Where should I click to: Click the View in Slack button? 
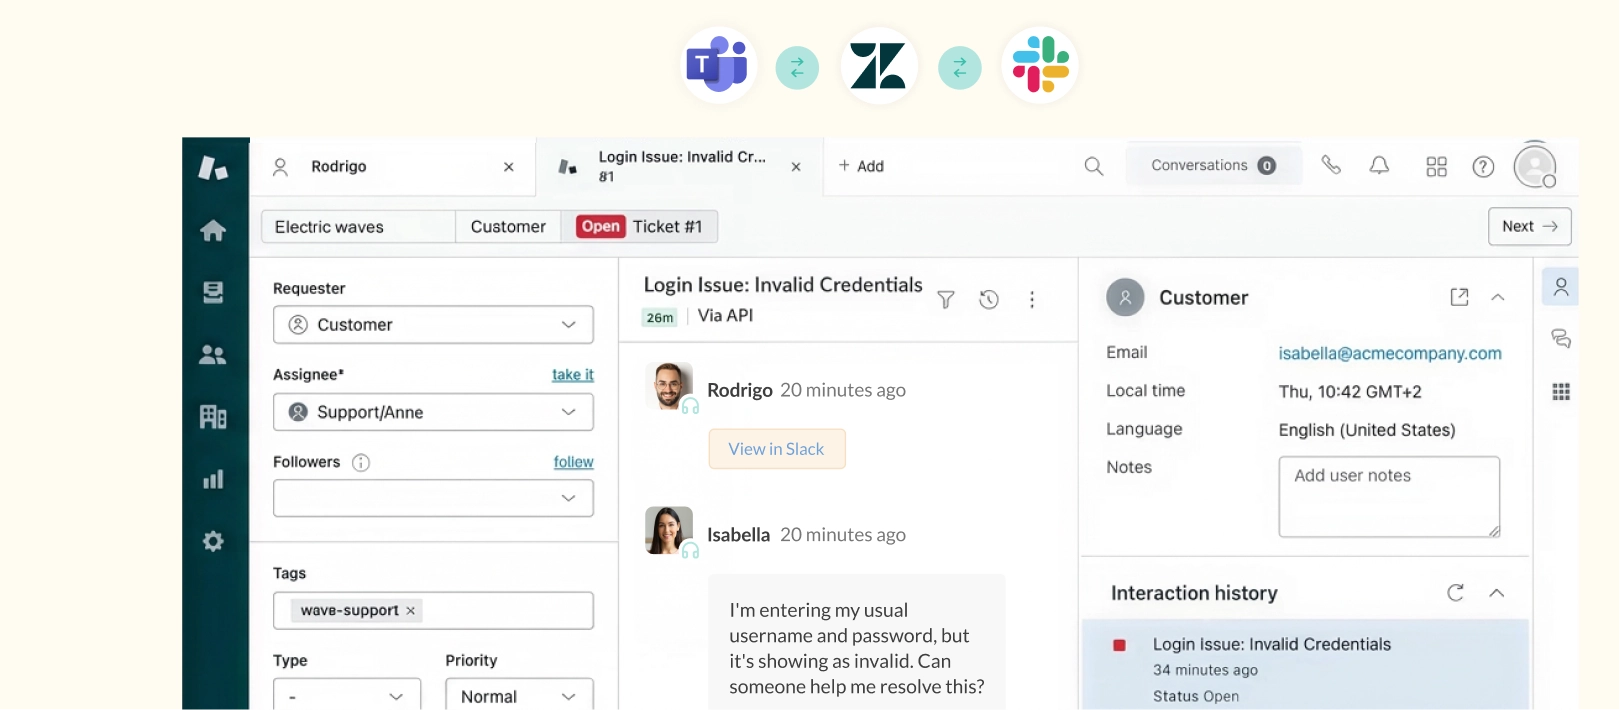776,449
